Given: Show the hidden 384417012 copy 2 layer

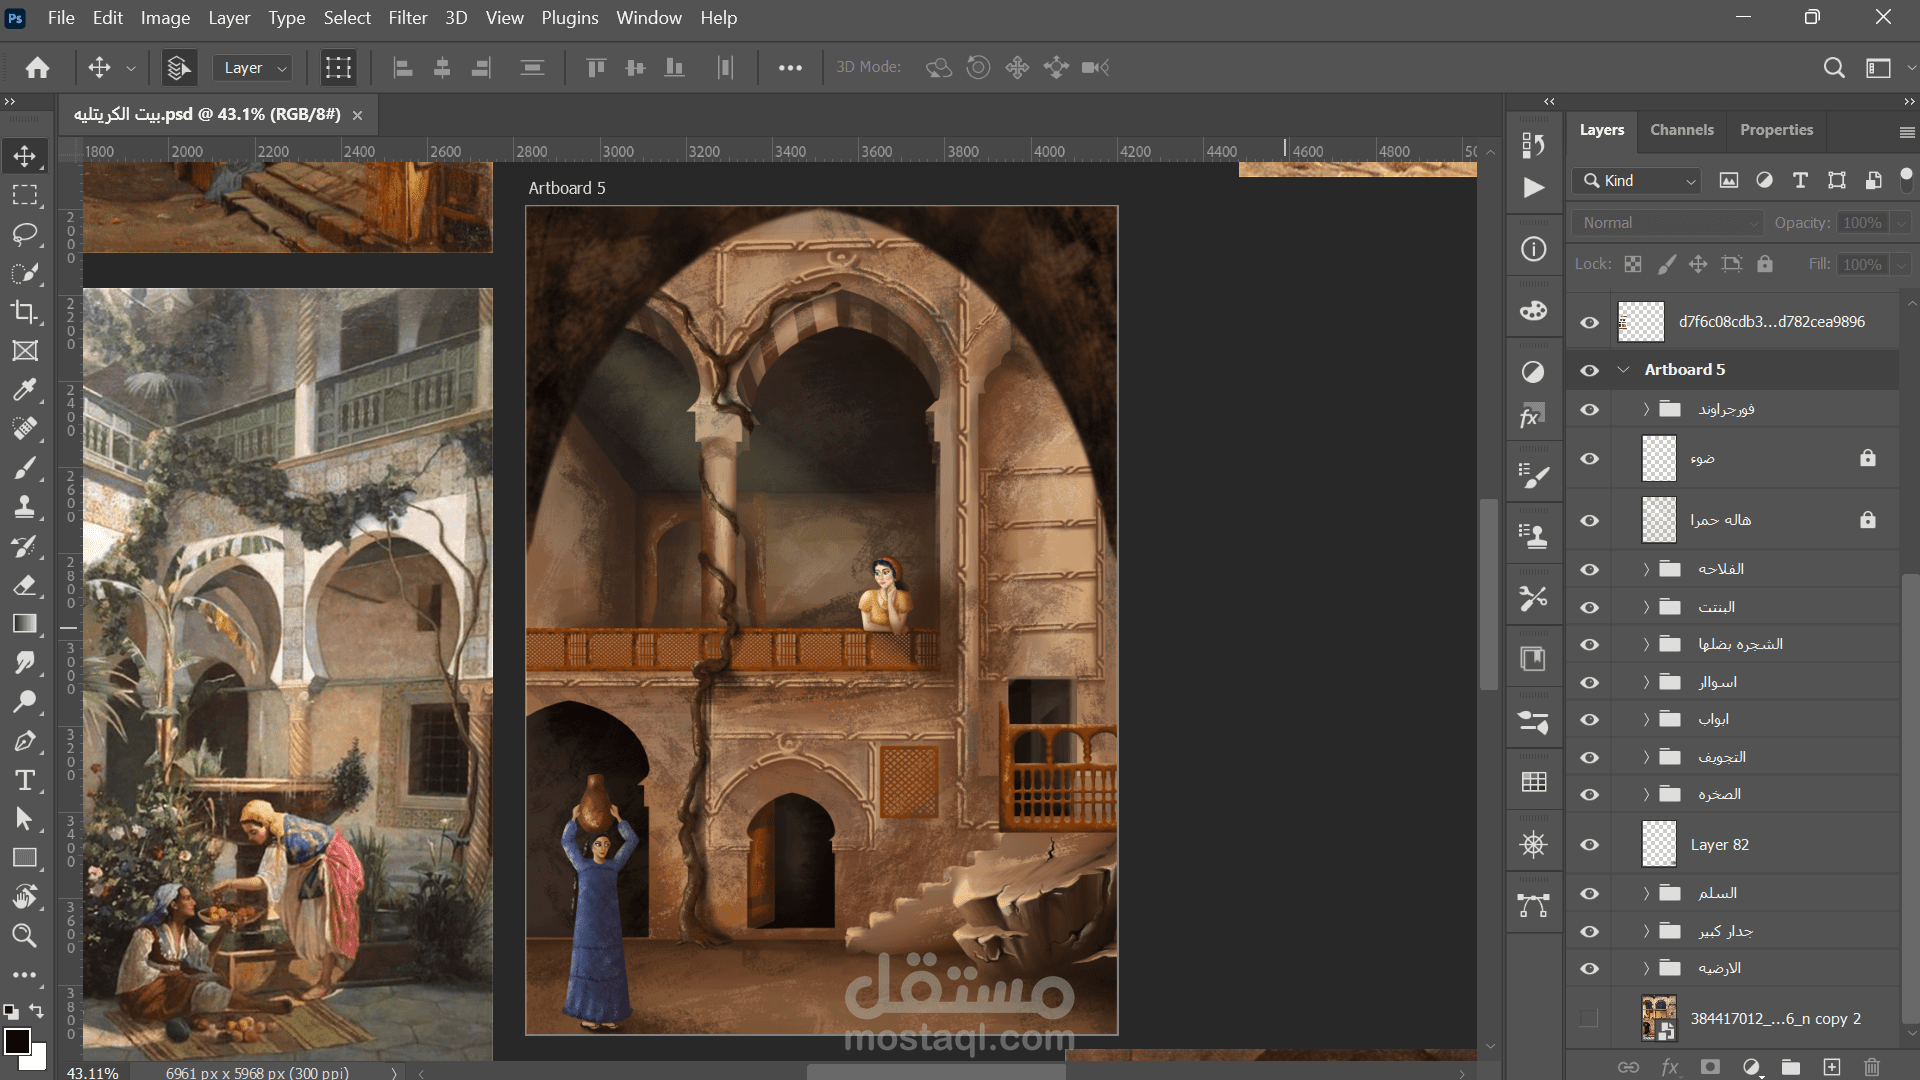Looking at the screenshot, I should (x=1589, y=1018).
